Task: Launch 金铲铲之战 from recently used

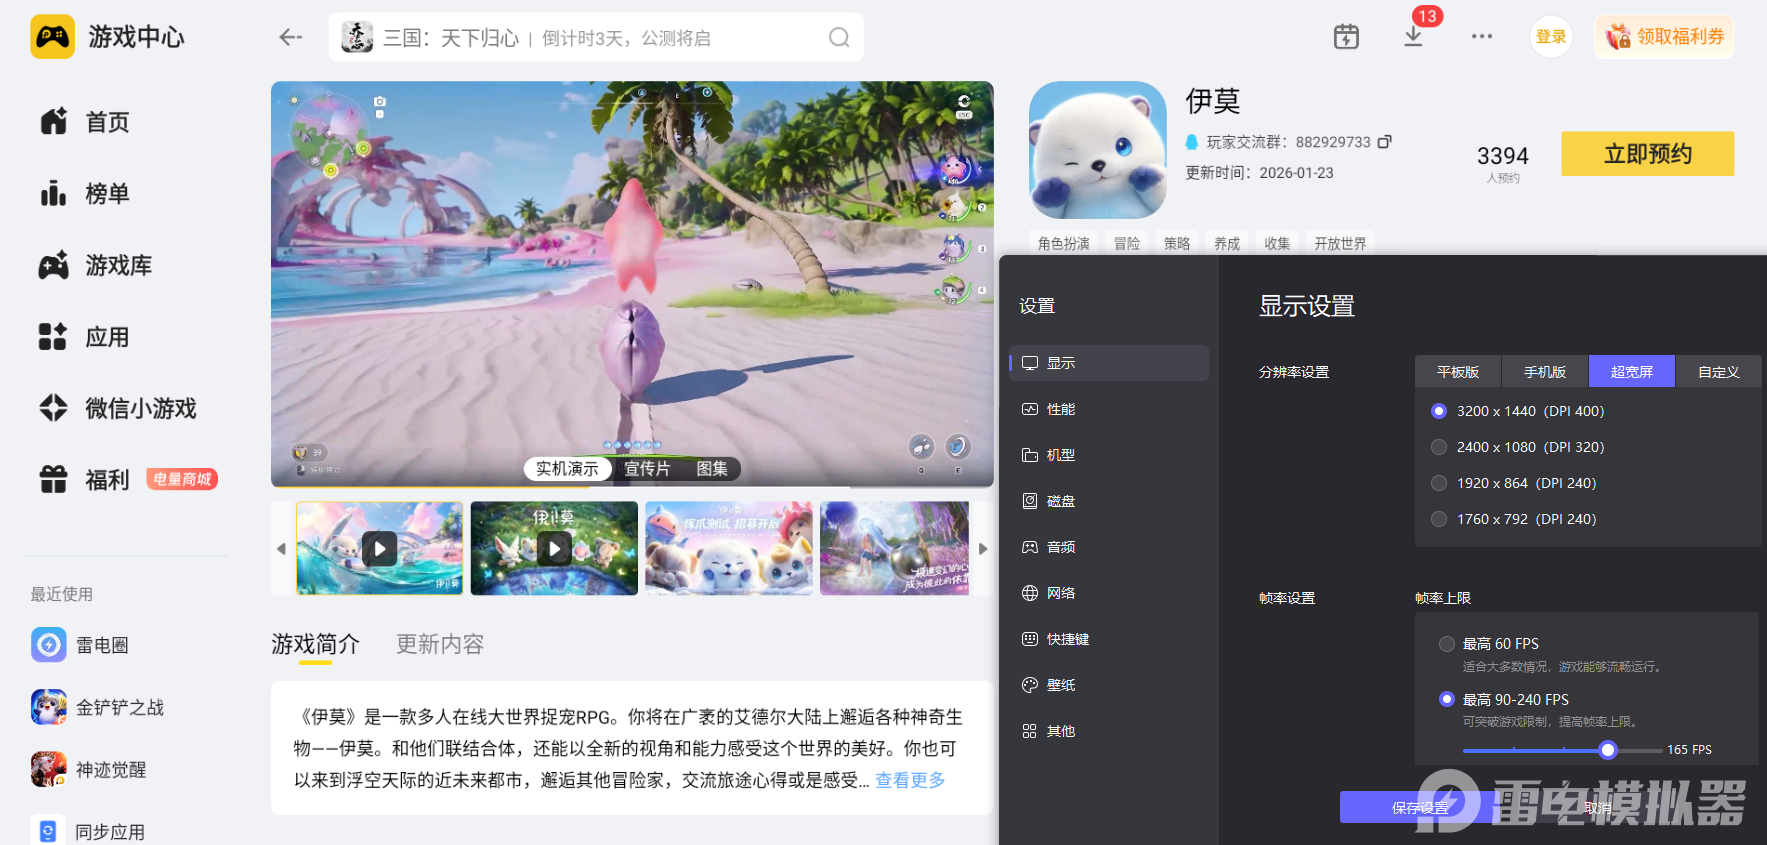Action: [x=98, y=707]
